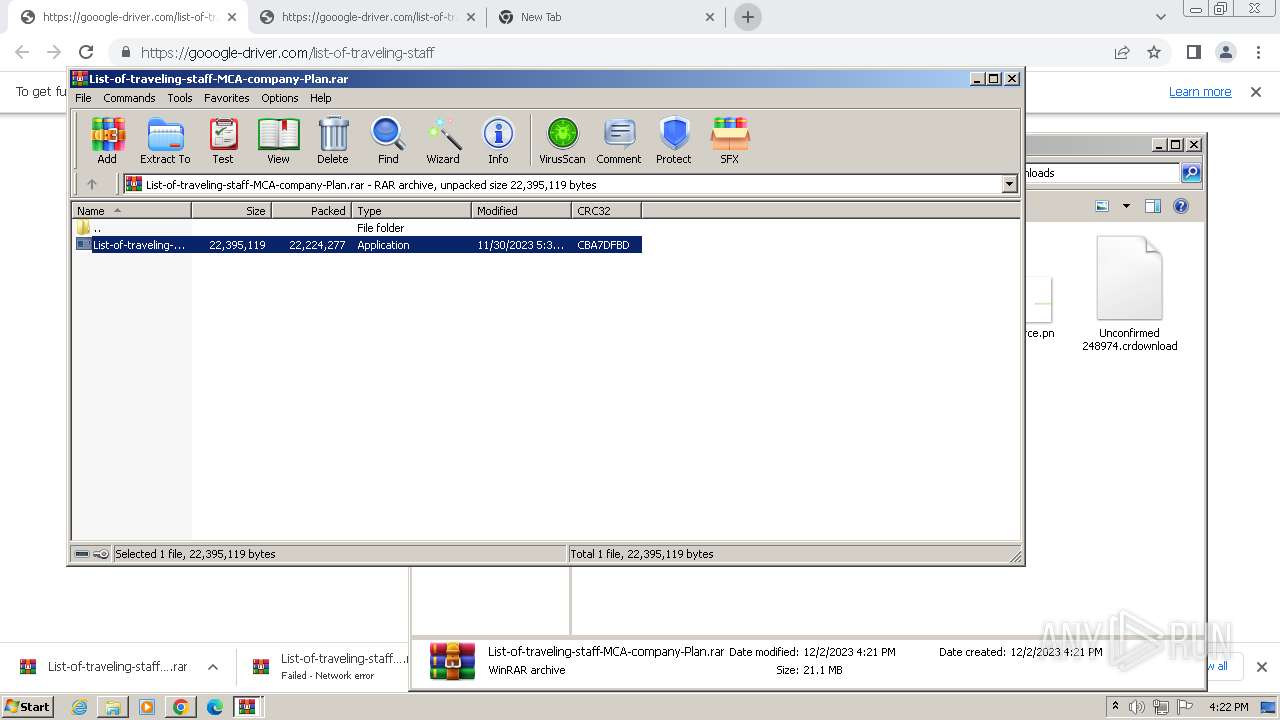The height and width of the screenshot is (720, 1280).
Task: Select the parent folder '..' row
Action: point(357,228)
